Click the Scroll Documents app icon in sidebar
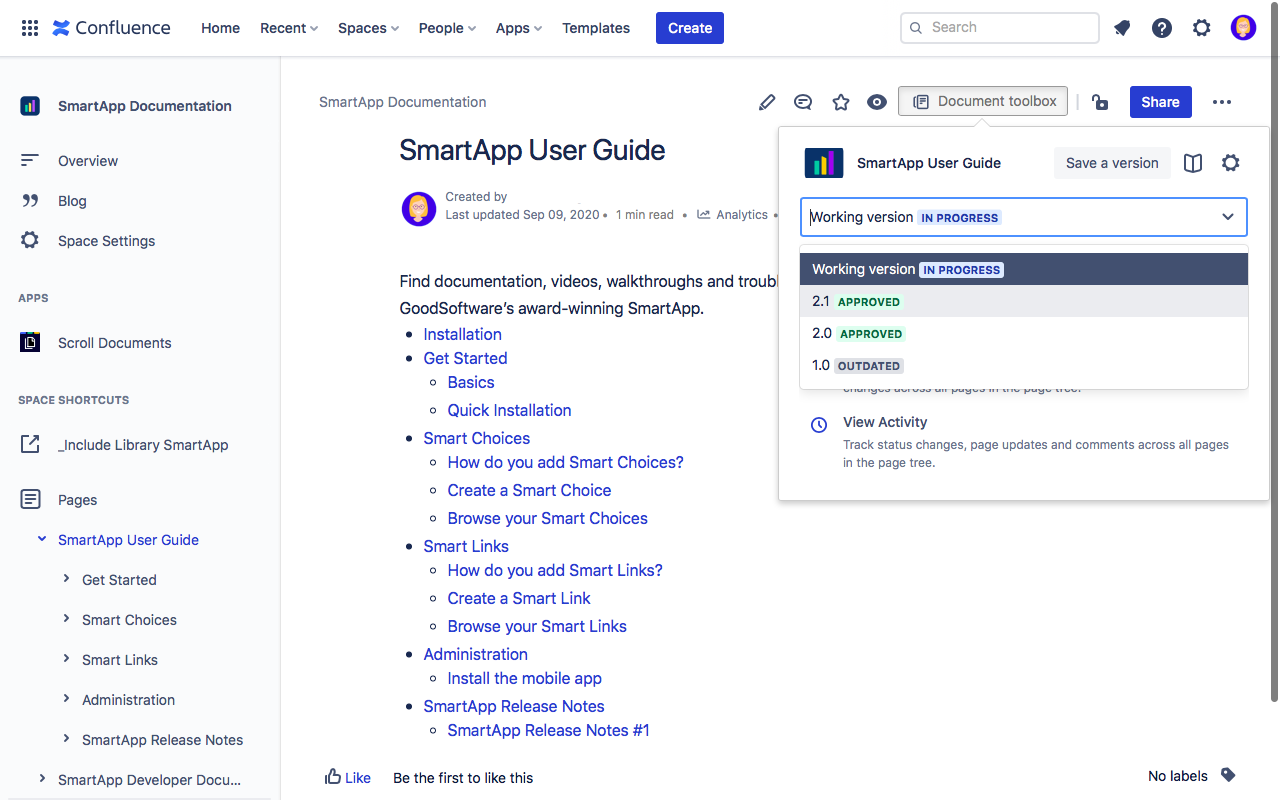This screenshot has height=800, width=1280. click(x=29, y=342)
